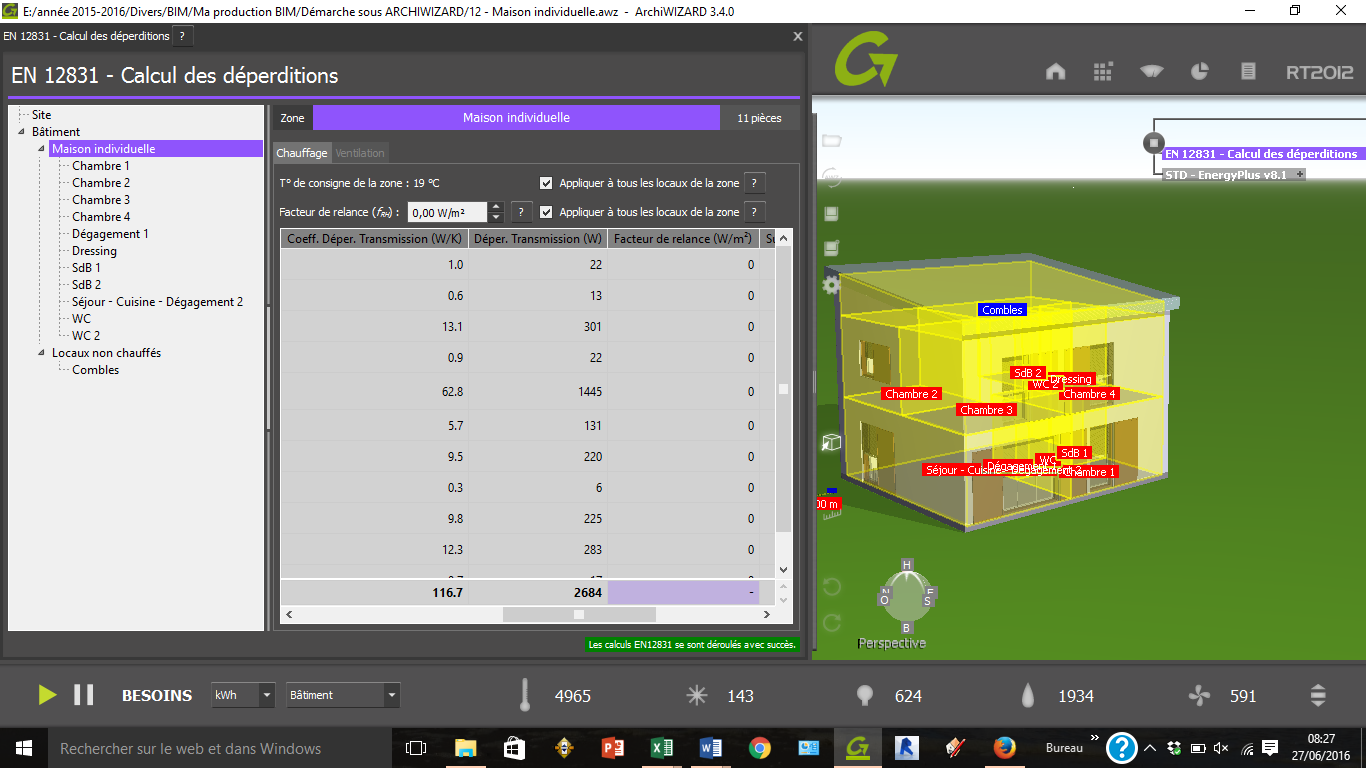The width and height of the screenshot is (1366, 768).
Task: Click the RT2012 button
Action: coord(1320,72)
